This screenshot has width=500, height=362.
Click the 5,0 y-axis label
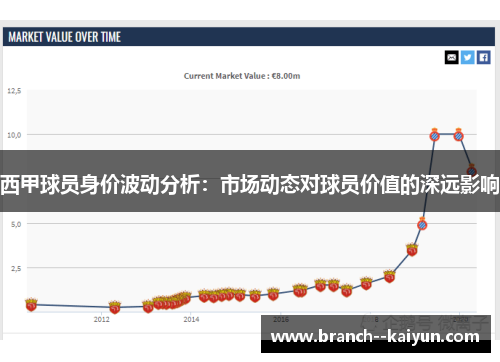tap(16, 224)
